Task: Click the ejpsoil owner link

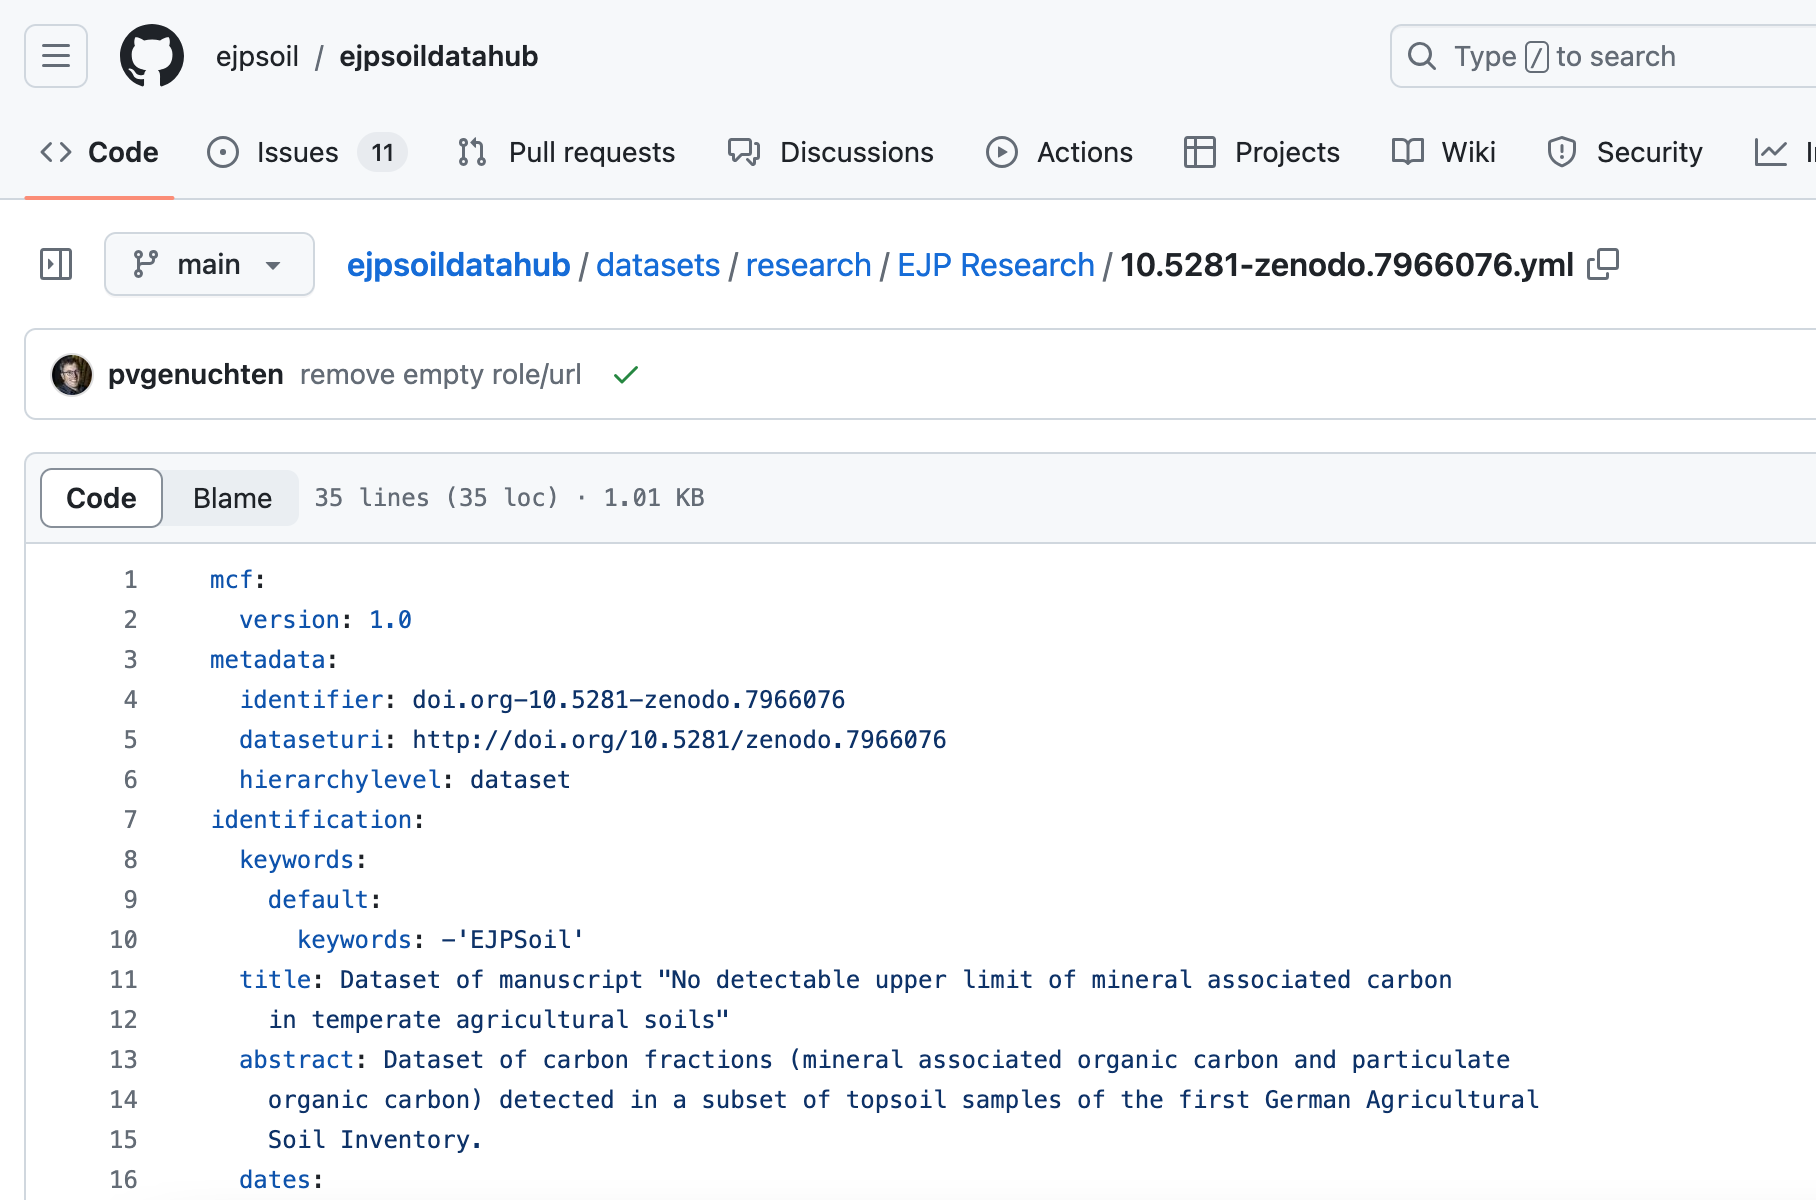Action: [x=257, y=56]
